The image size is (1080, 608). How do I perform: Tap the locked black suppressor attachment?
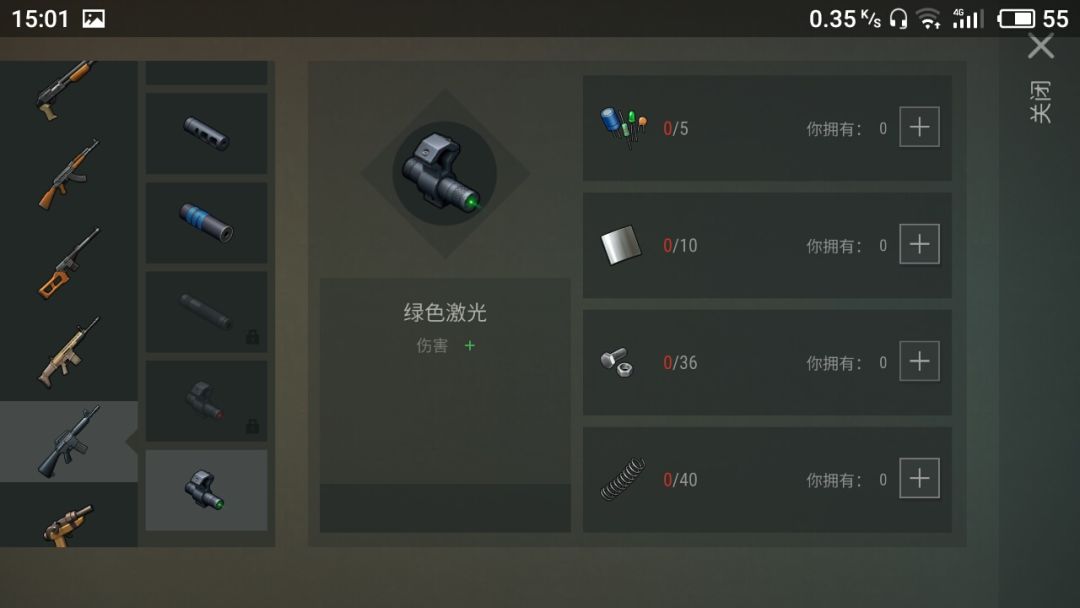[x=207, y=311]
